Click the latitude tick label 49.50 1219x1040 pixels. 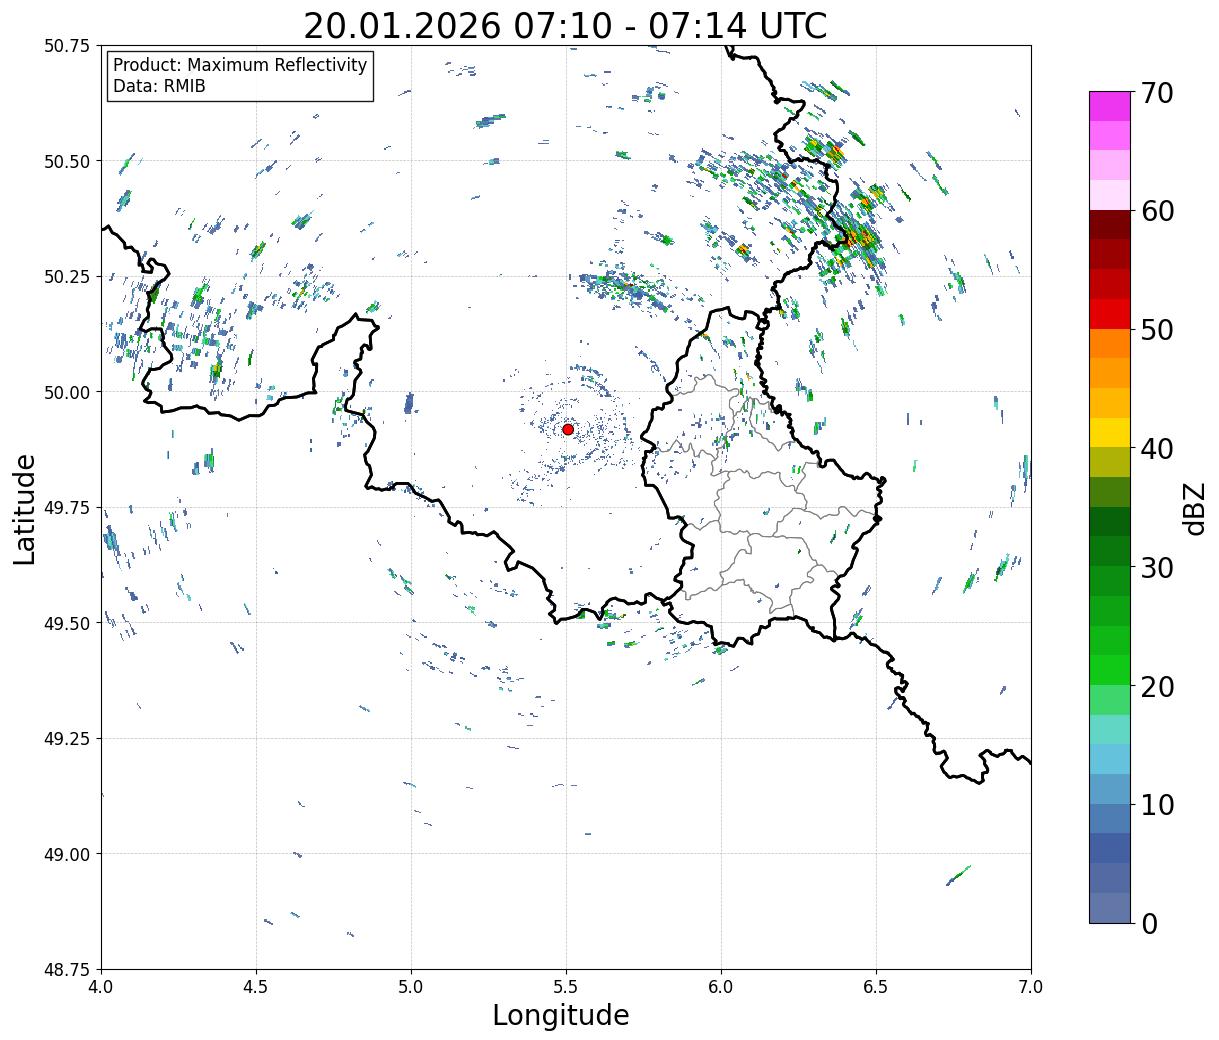click(x=67, y=623)
